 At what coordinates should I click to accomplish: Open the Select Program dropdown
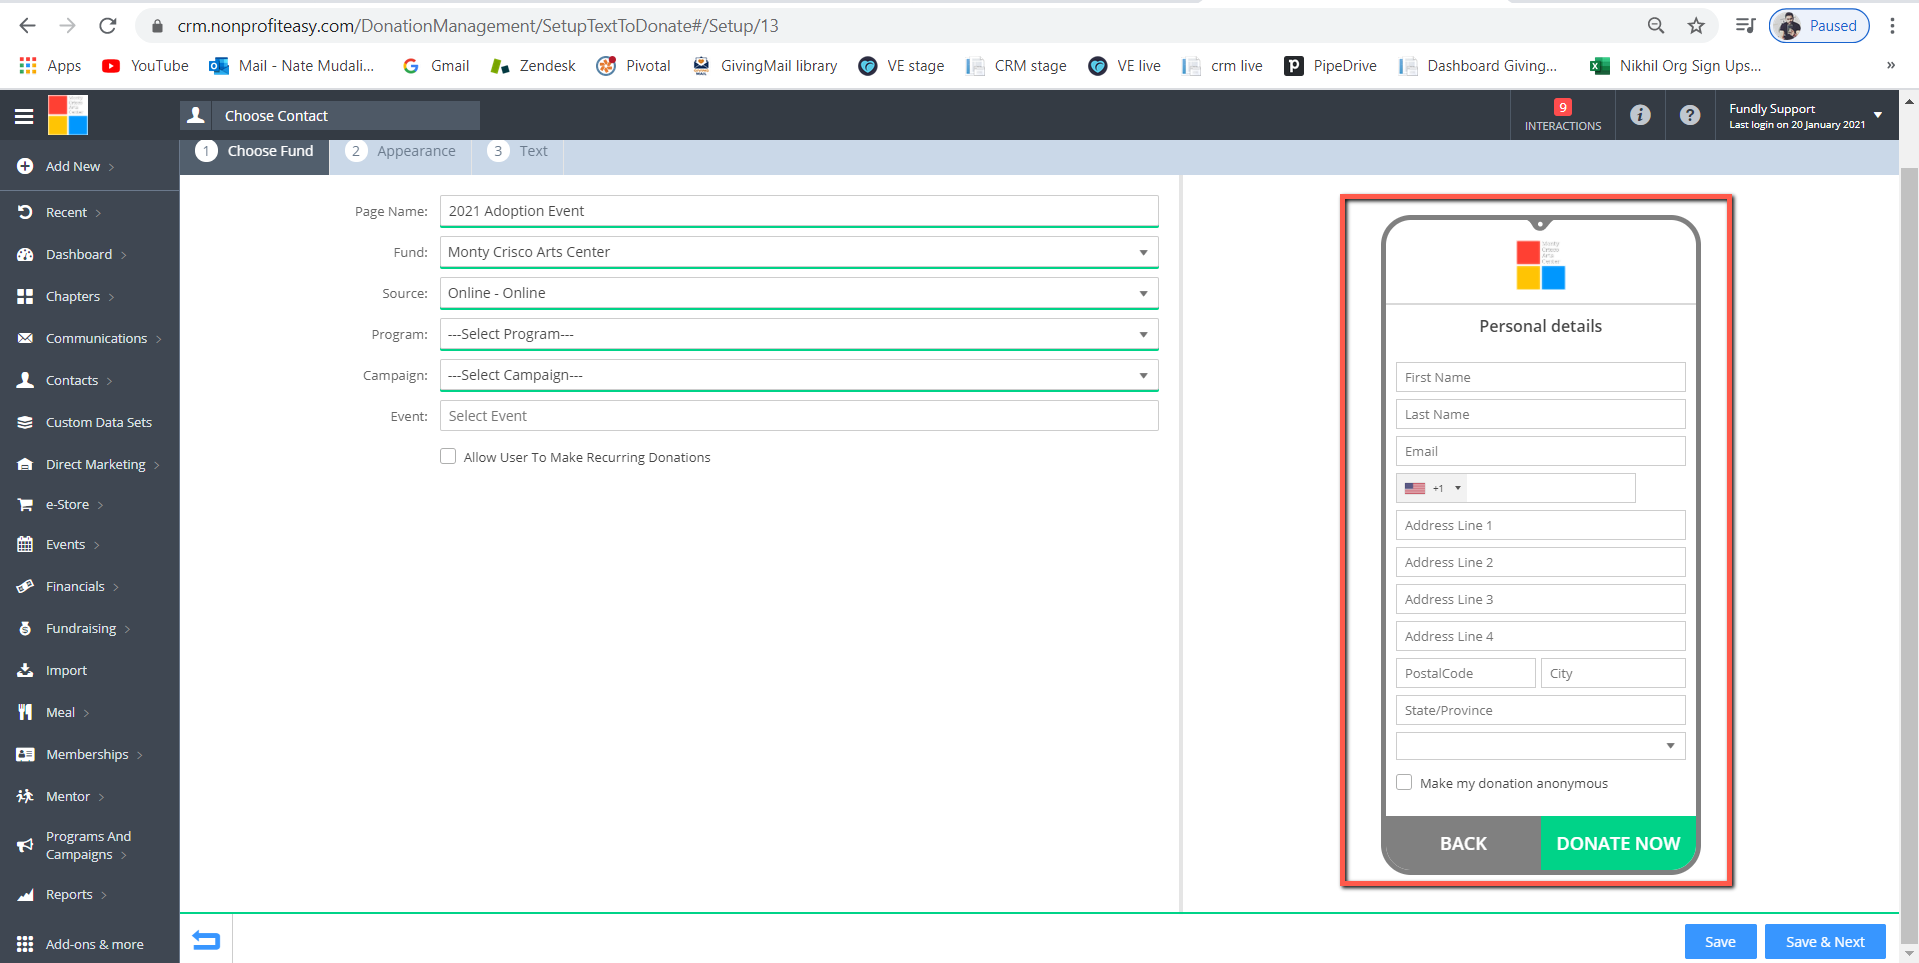[x=799, y=334]
